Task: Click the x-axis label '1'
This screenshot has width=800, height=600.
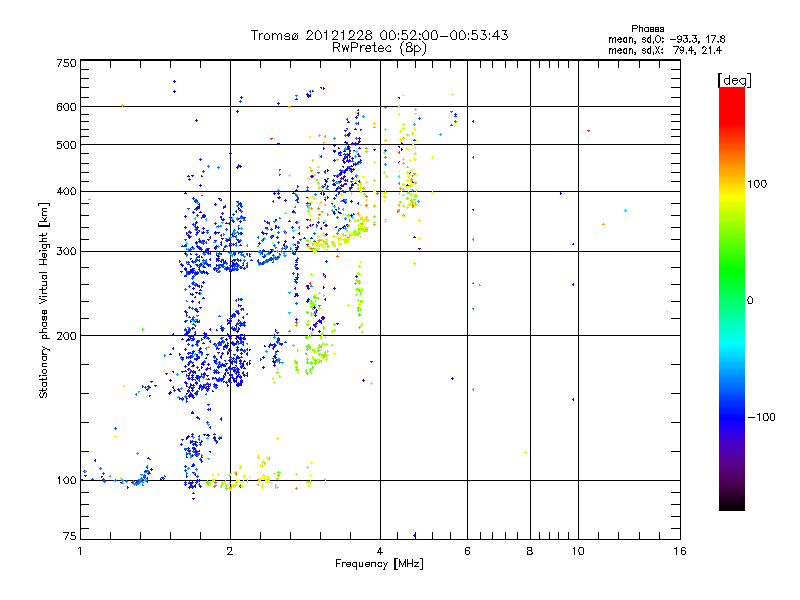Action: (80, 551)
